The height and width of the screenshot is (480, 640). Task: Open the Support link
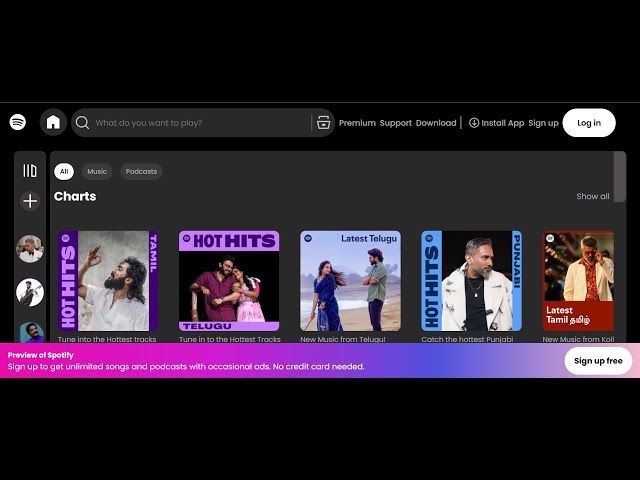point(396,123)
